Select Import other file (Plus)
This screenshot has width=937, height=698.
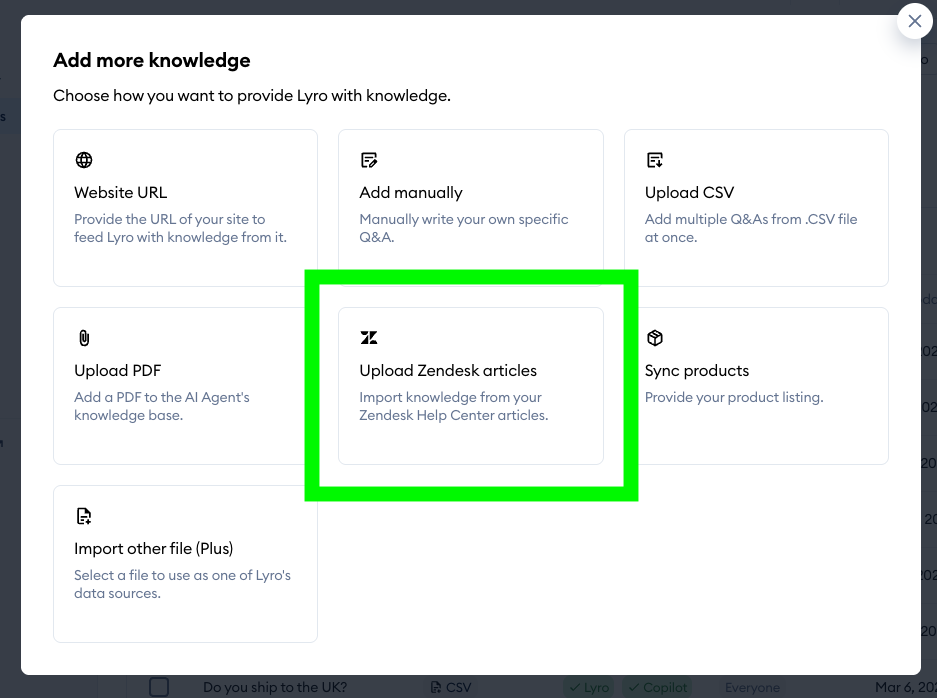tap(153, 548)
